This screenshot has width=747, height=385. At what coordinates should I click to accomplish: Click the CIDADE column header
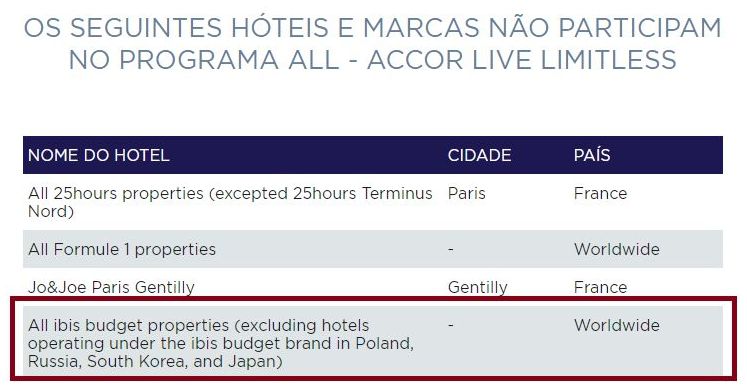[479, 155]
